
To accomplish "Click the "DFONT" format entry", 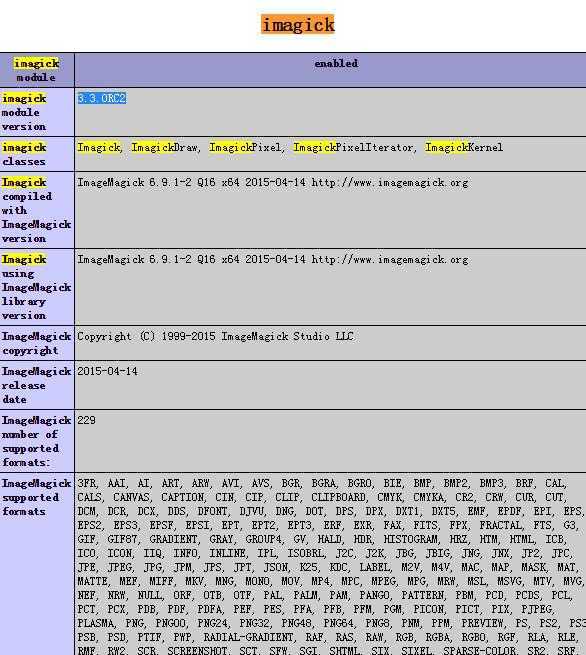I will click(212, 511).
